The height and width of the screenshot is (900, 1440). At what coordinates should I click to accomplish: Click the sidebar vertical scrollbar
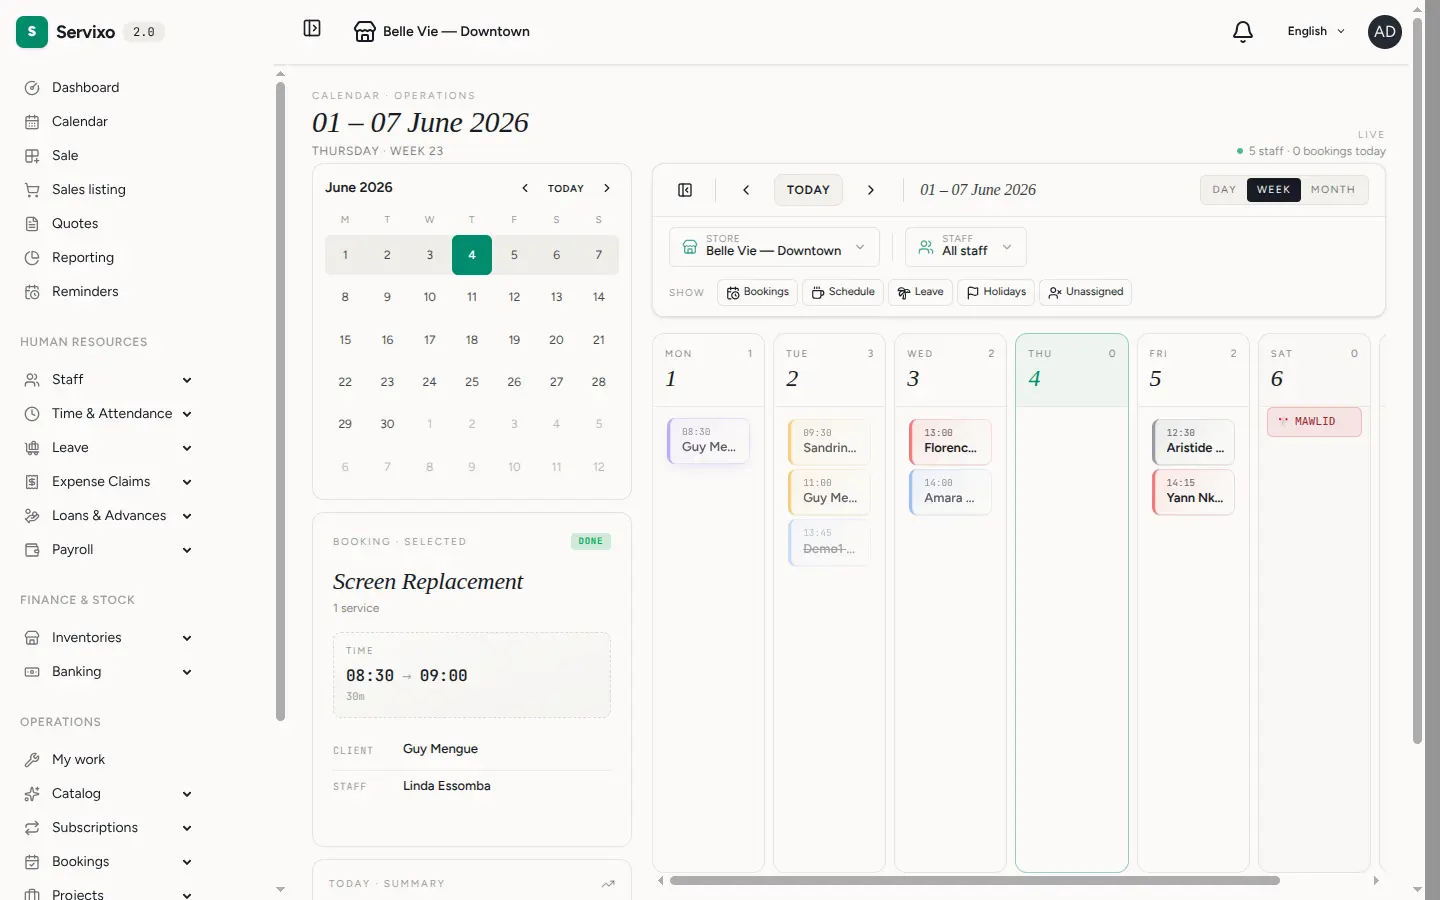coord(280,400)
